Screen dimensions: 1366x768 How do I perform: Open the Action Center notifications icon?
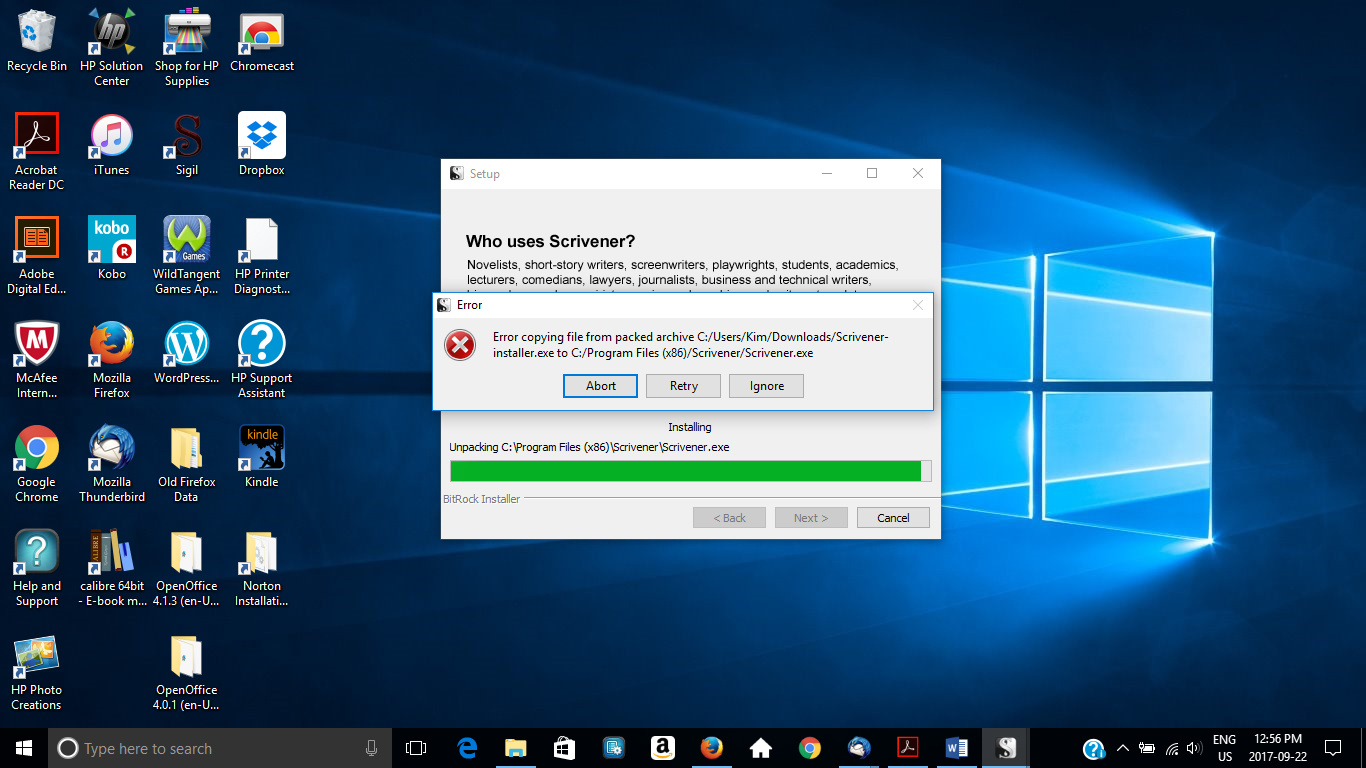(1332, 748)
